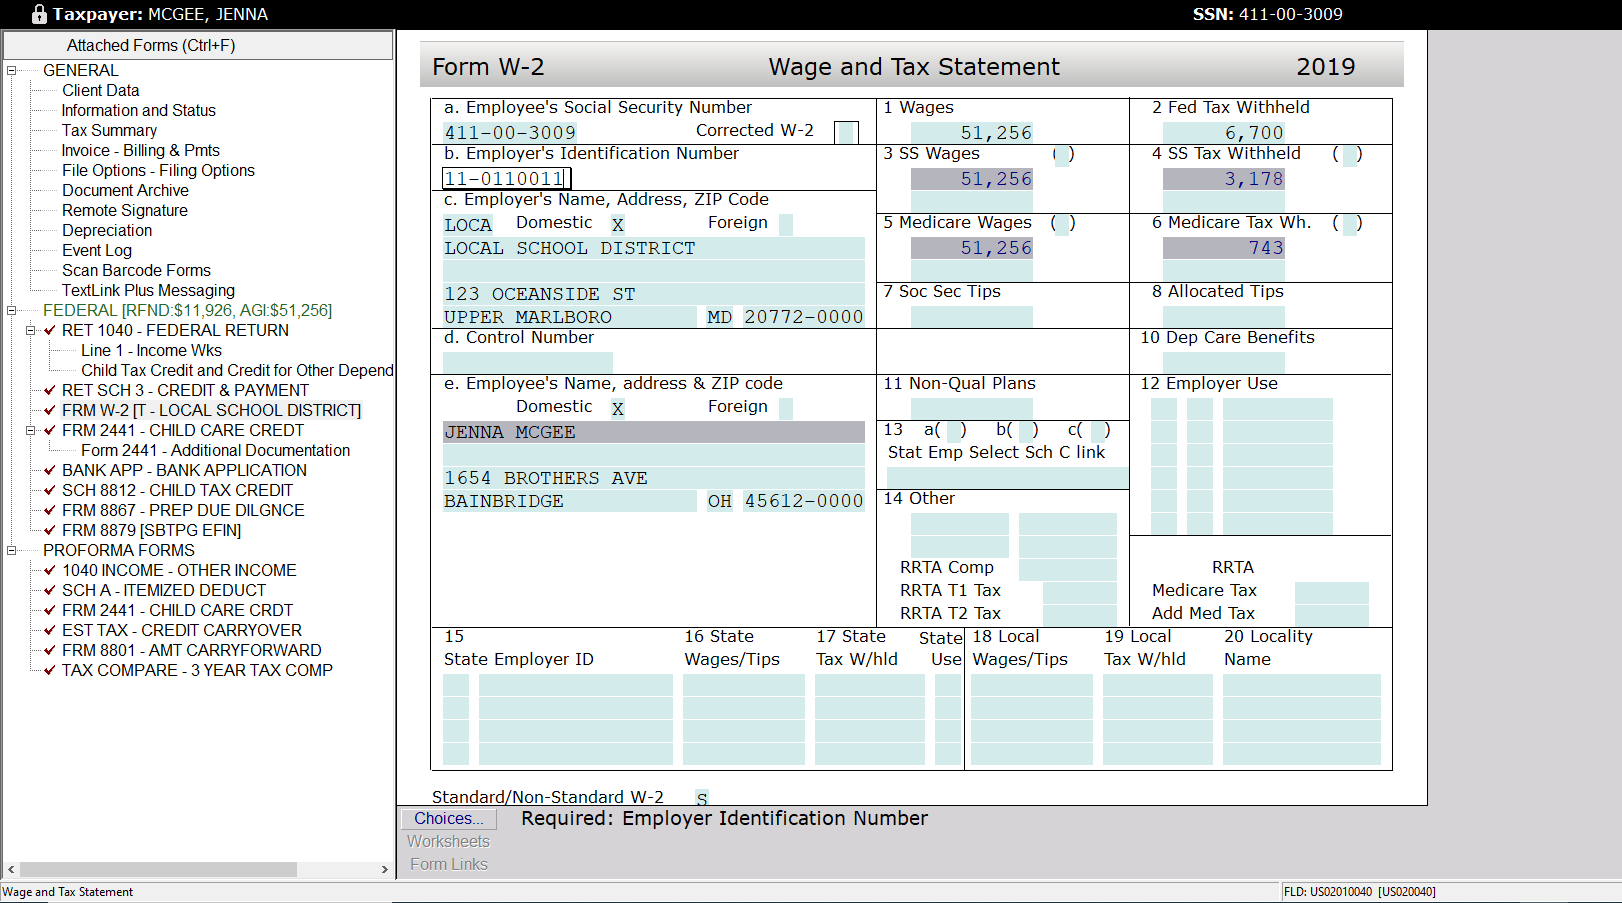Click checkmark icon beside SCH 8812

(x=50, y=490)
